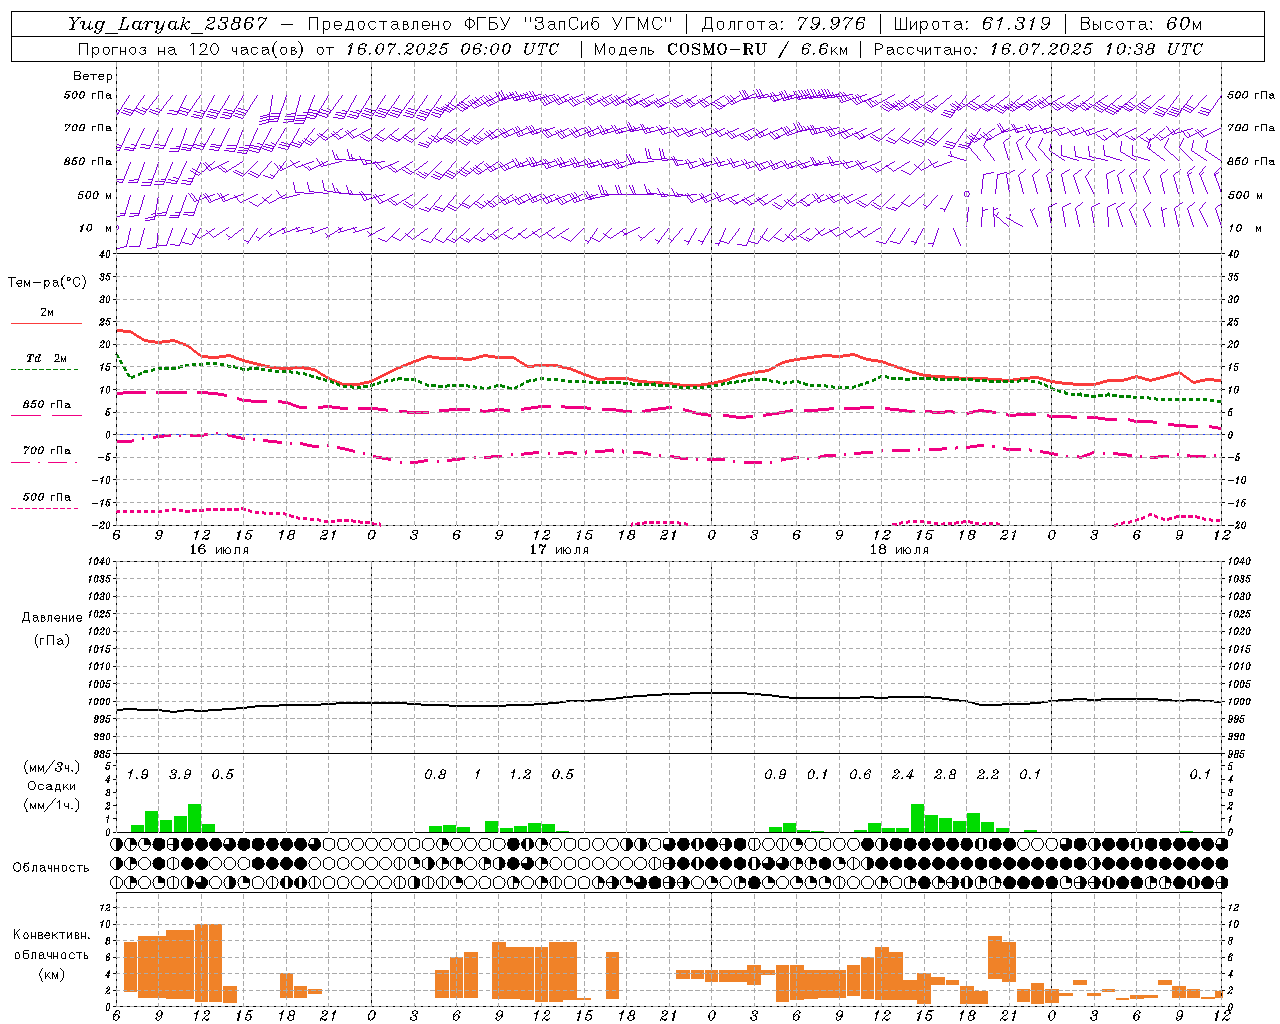The width and height of the screenshot is (1280, 1024).
Task: Click the black pressure curve
Action: tap(670, 694)
